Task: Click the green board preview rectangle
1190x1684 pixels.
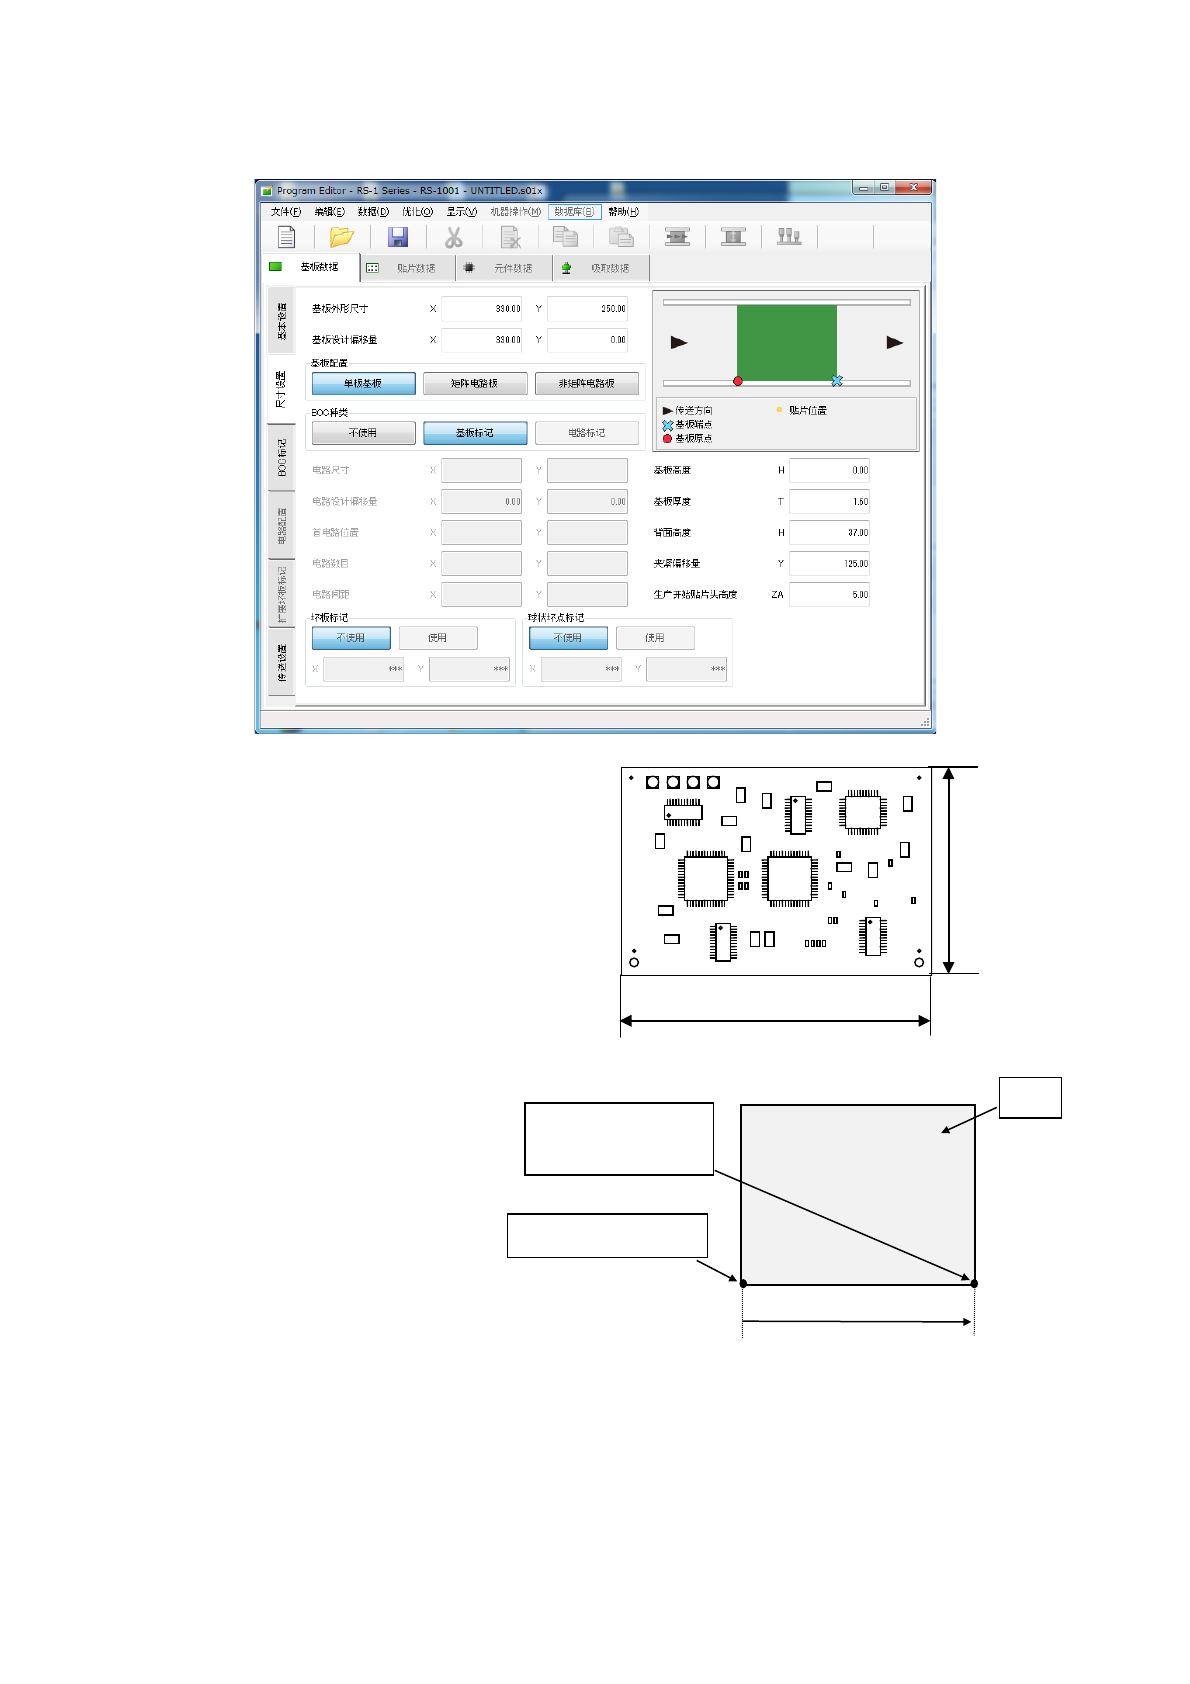Action: click(787, 343)
